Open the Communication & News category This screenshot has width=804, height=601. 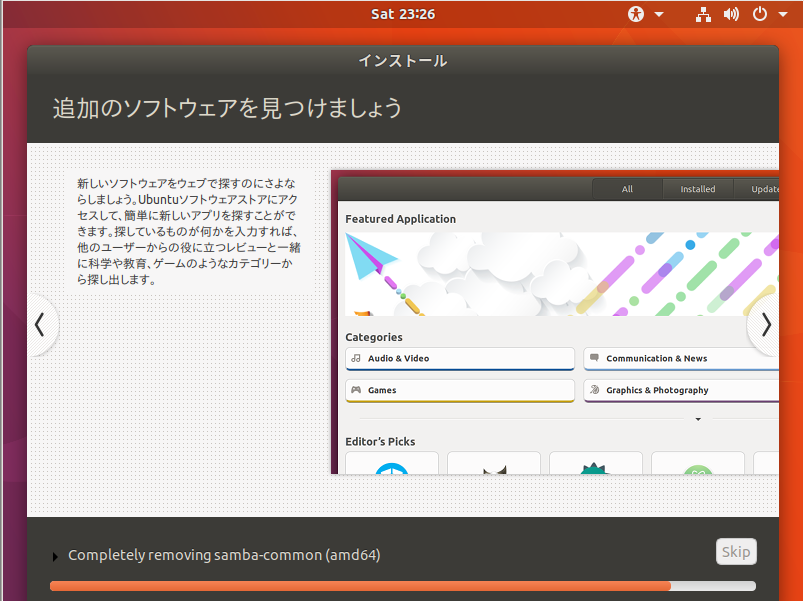pos(681,358)
